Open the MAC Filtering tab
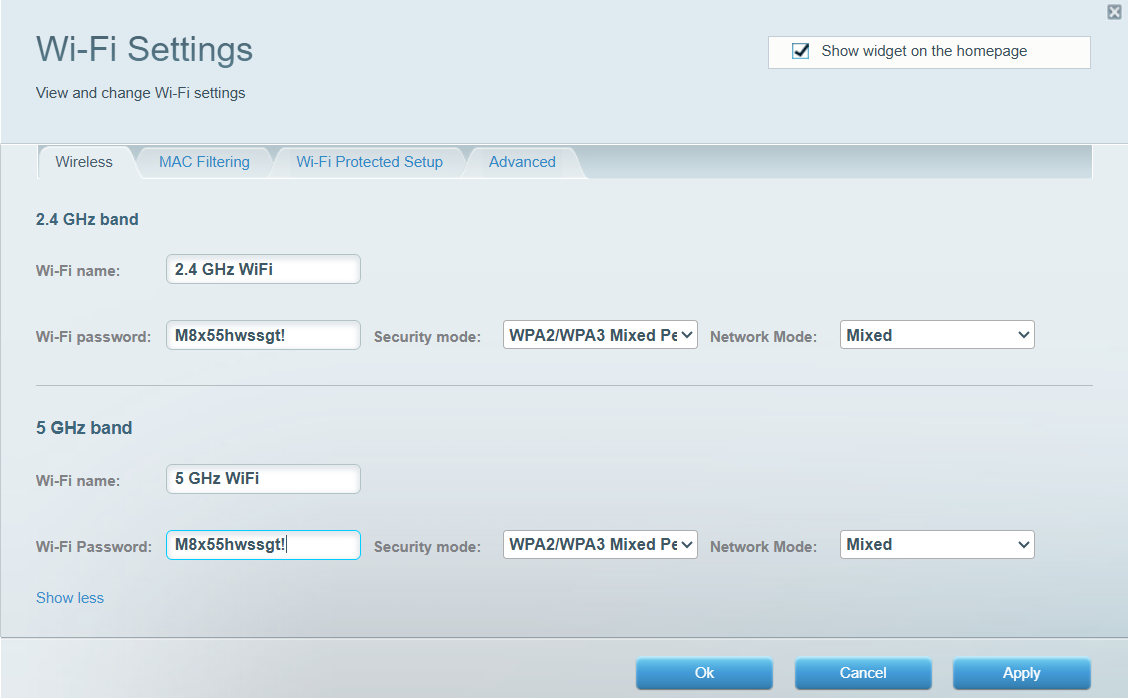1128x698 pixels. click(204, 162)
